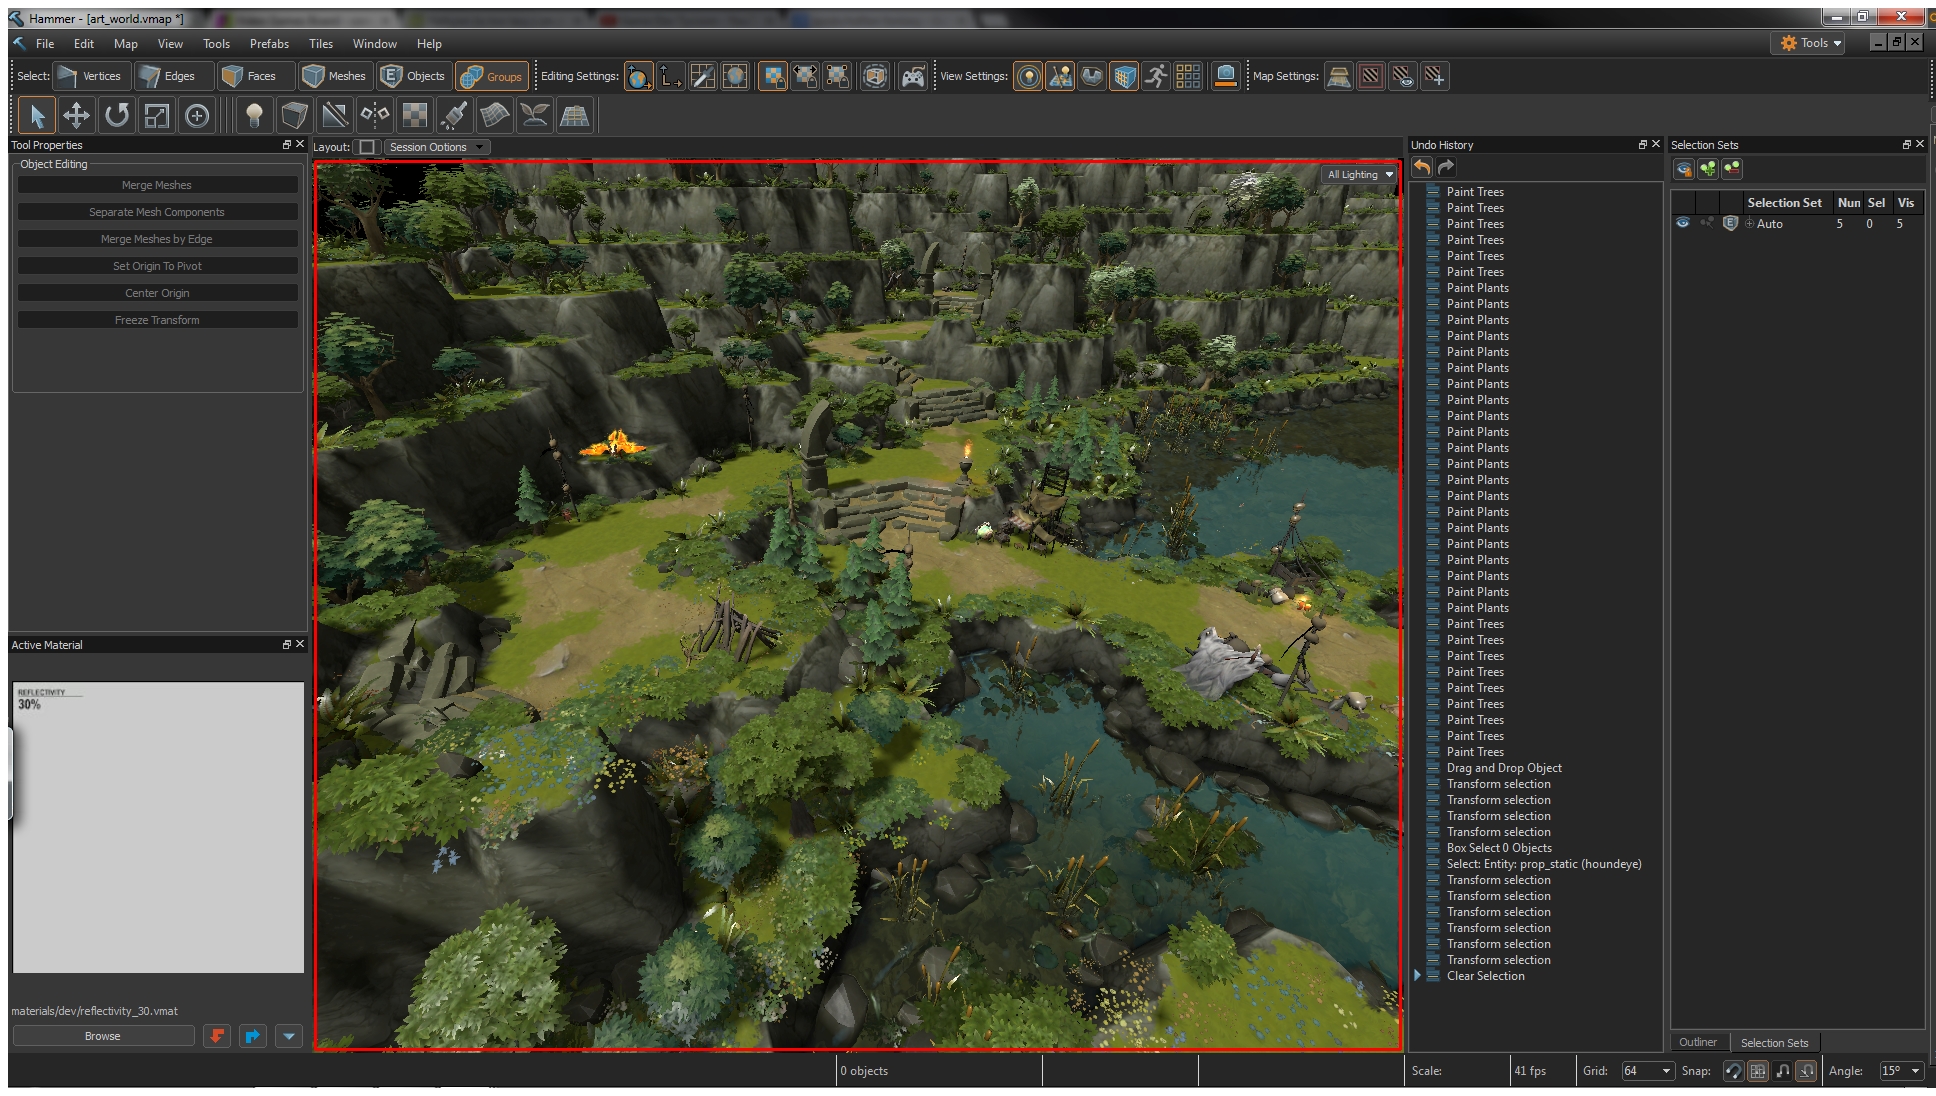The height and width of the screenshot is (1096, 1936).
Task: Open the Session Options dropdown
Action: click(x=437, y=147)
